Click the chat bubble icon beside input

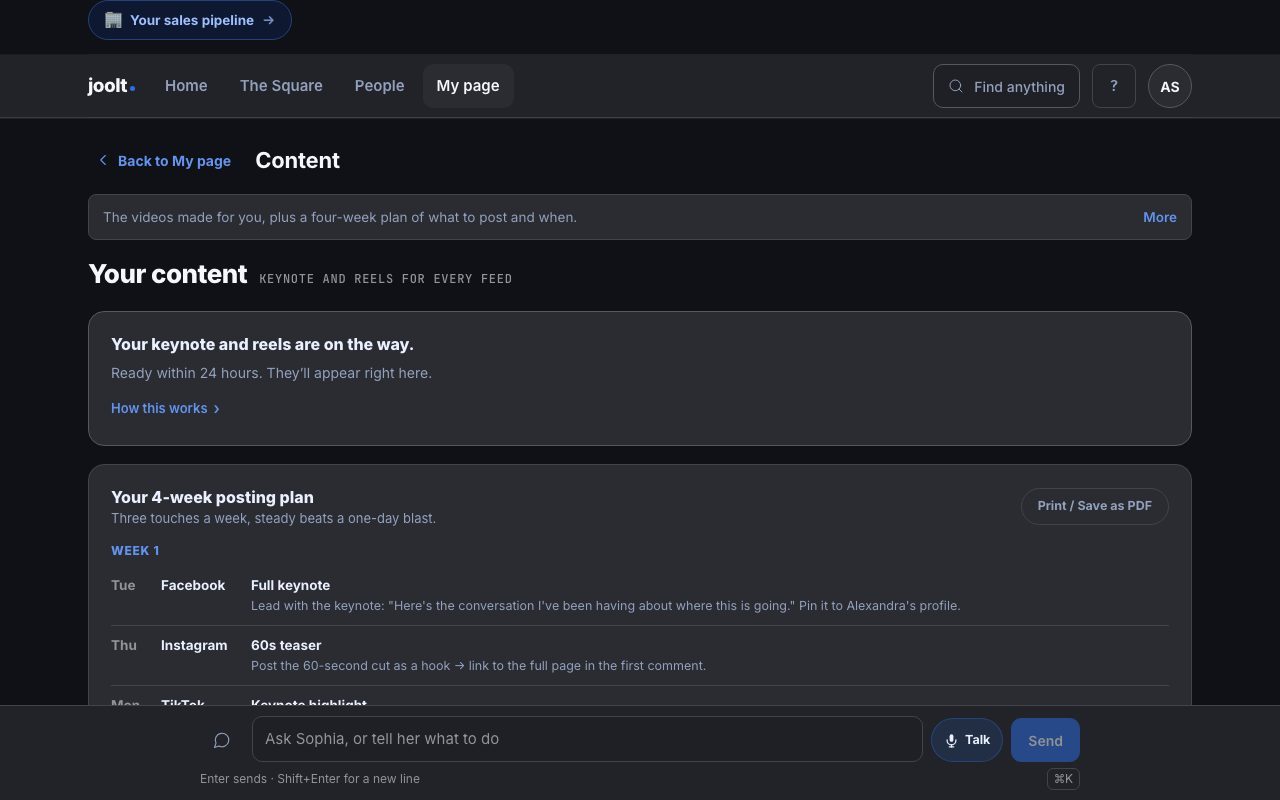click(x=222, y=740)
